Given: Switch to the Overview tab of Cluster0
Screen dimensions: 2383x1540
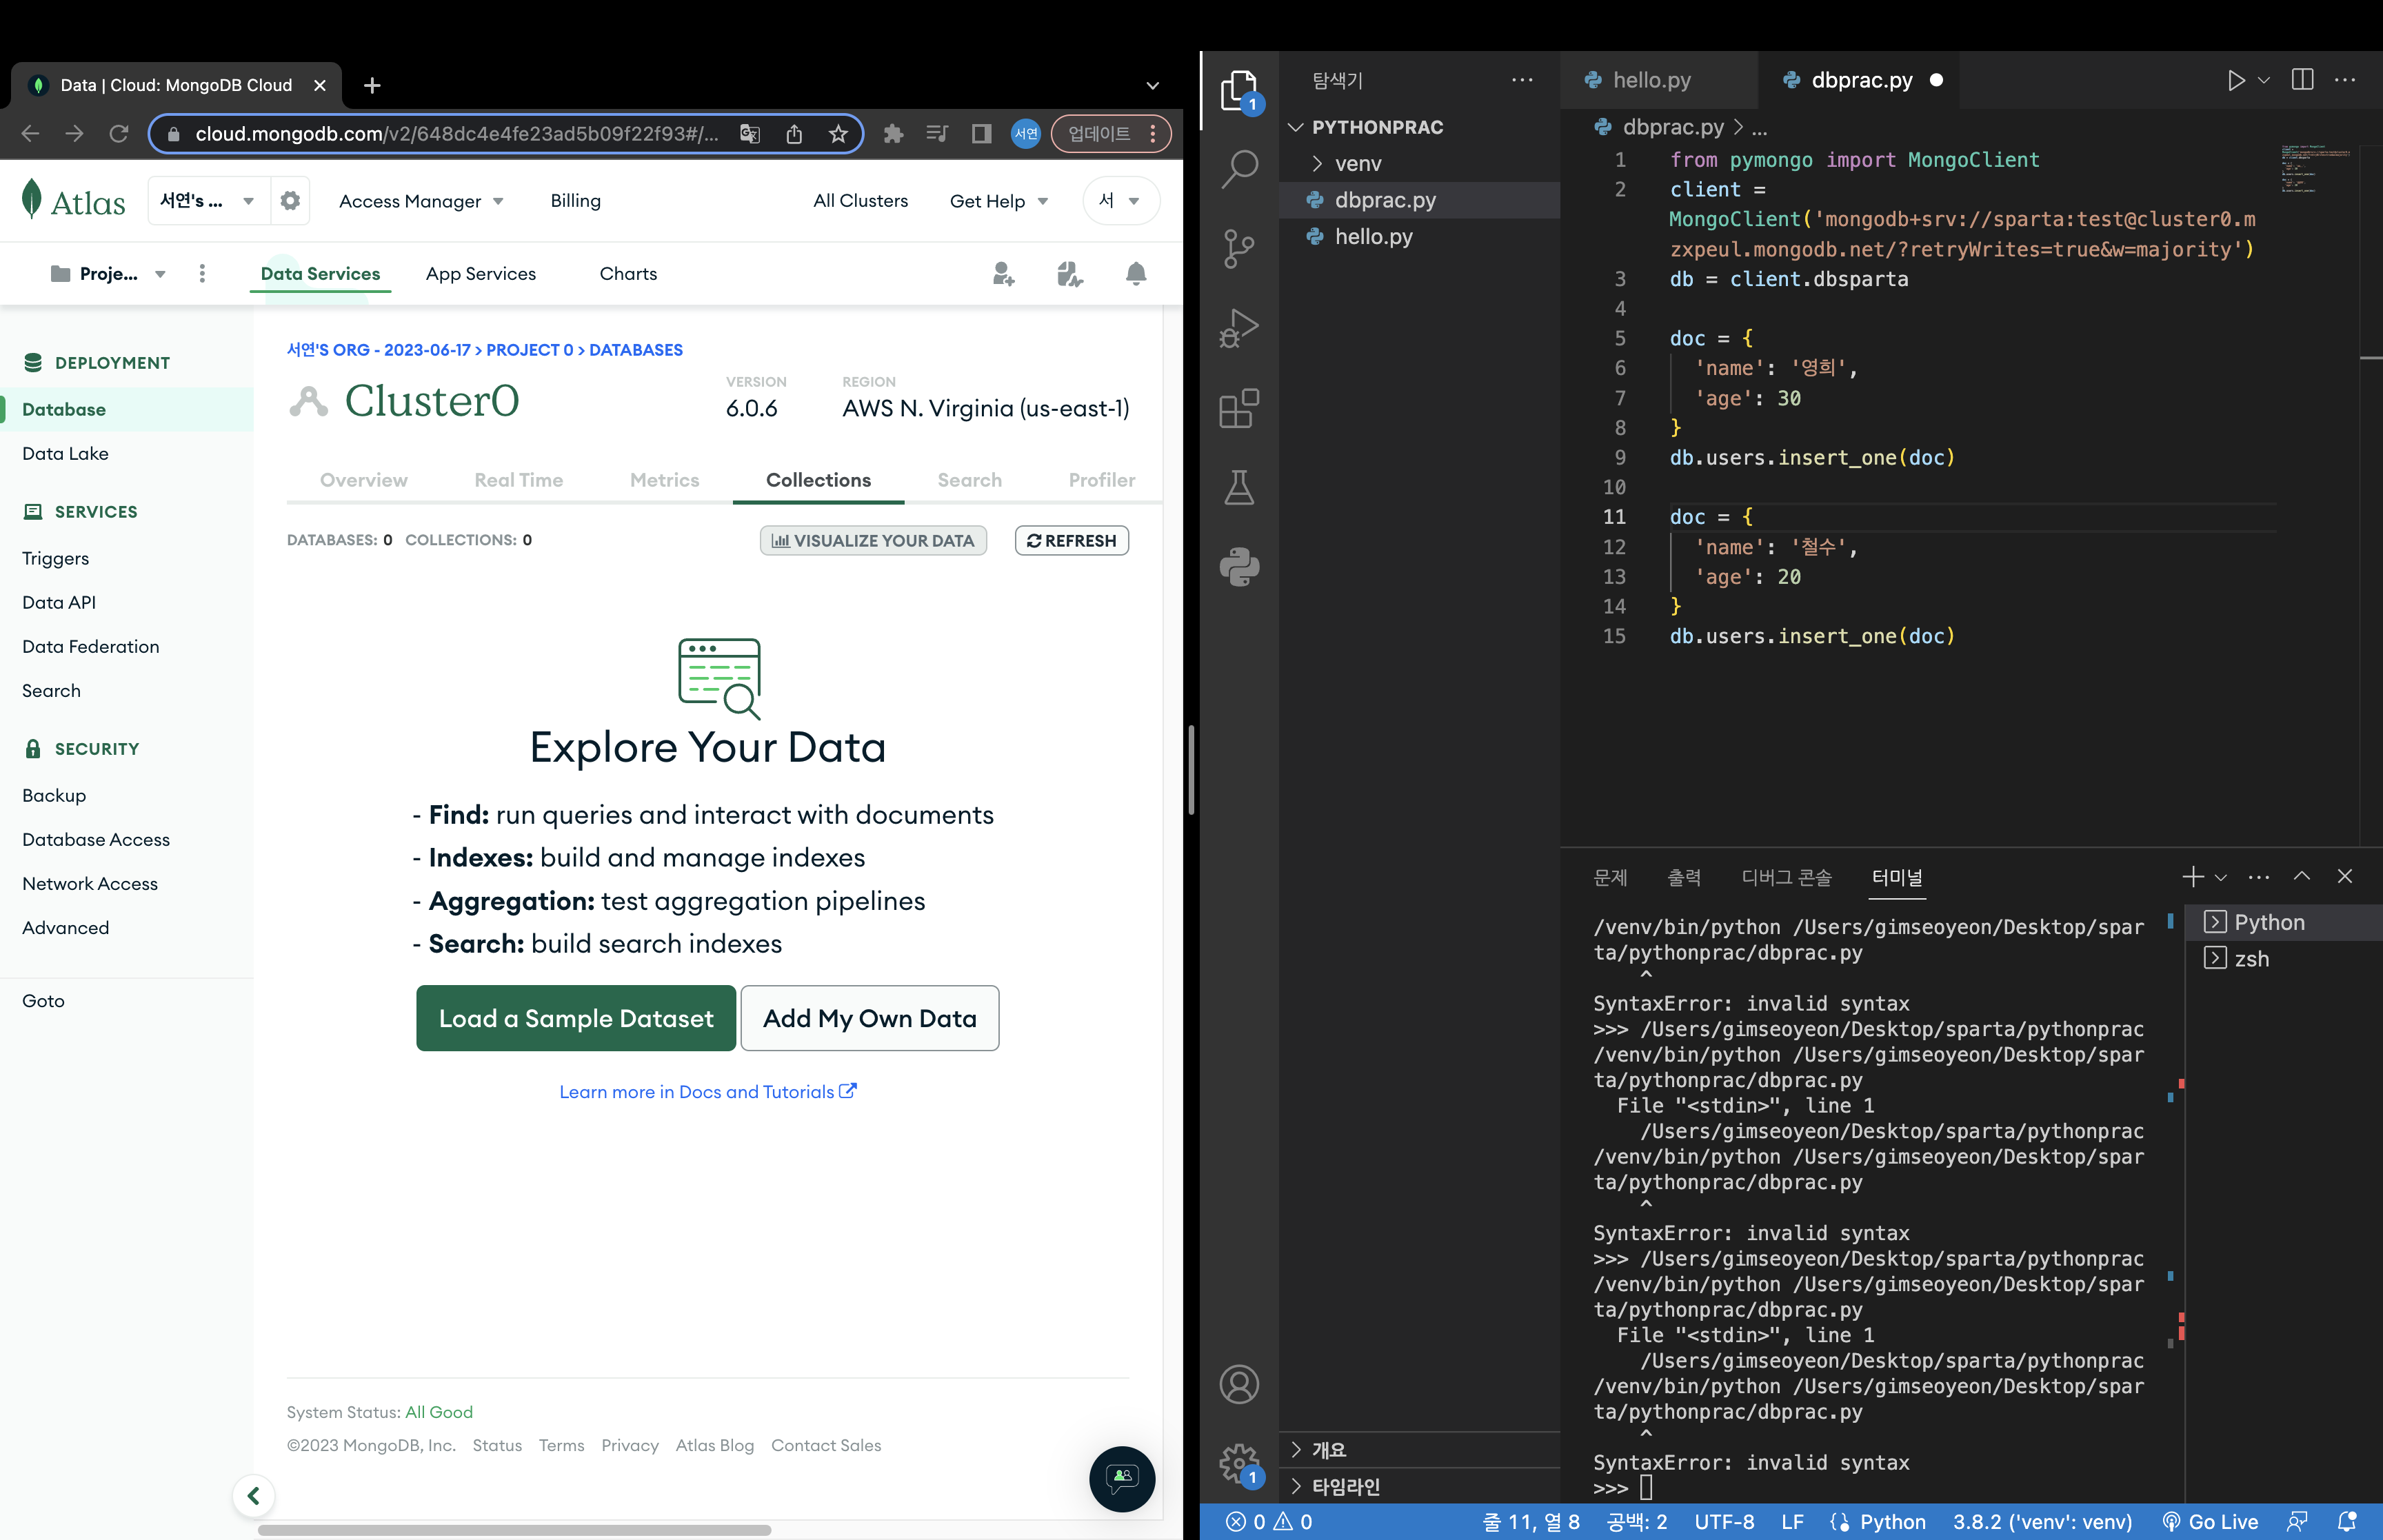Looking at the screenshot, I should click(x=363, y=480).
